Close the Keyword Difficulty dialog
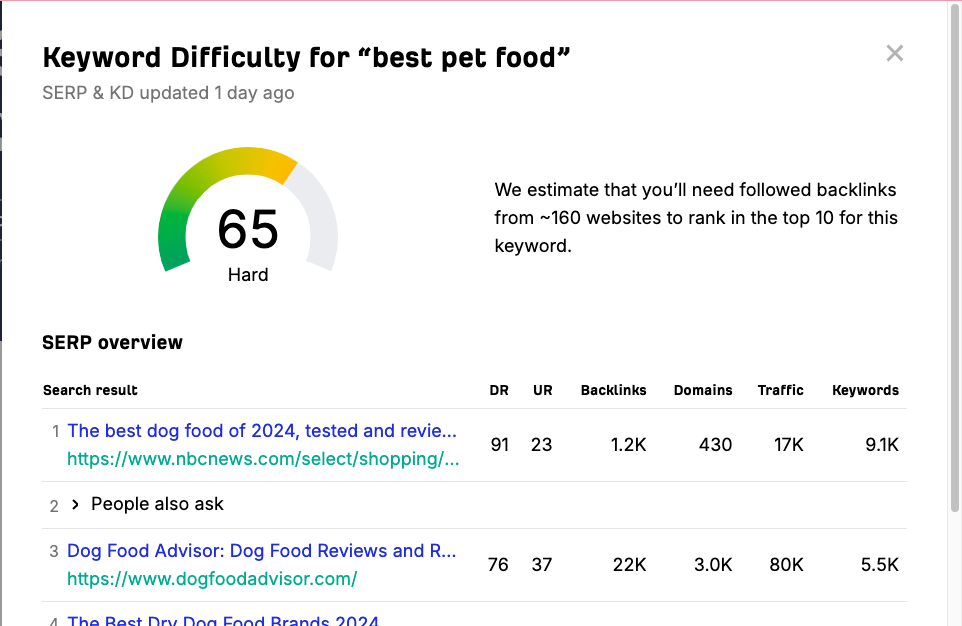Image resolution: width=962 pixels, height=626 pixels. tap(894, 54)
